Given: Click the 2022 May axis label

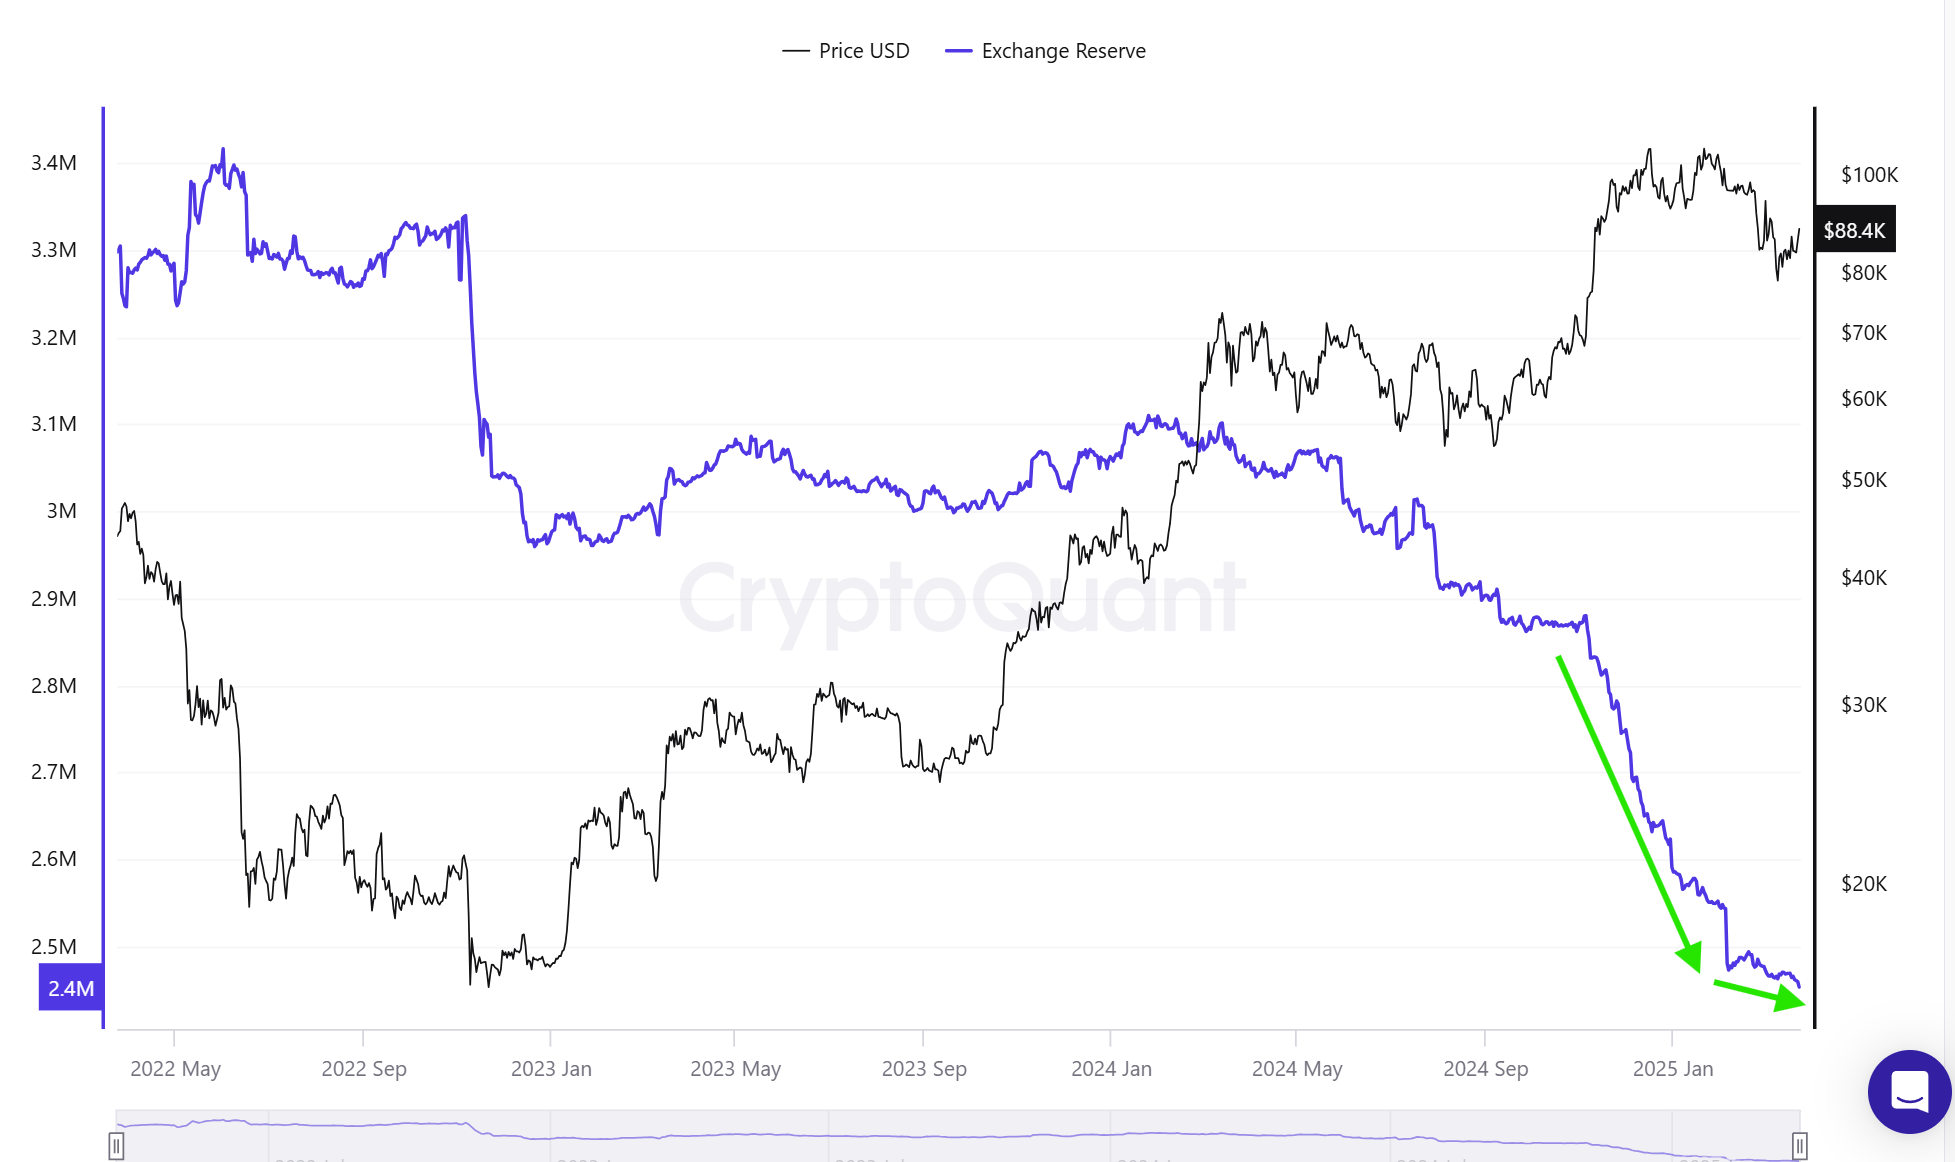Looking at the screenshot, I should point(175,1069).
